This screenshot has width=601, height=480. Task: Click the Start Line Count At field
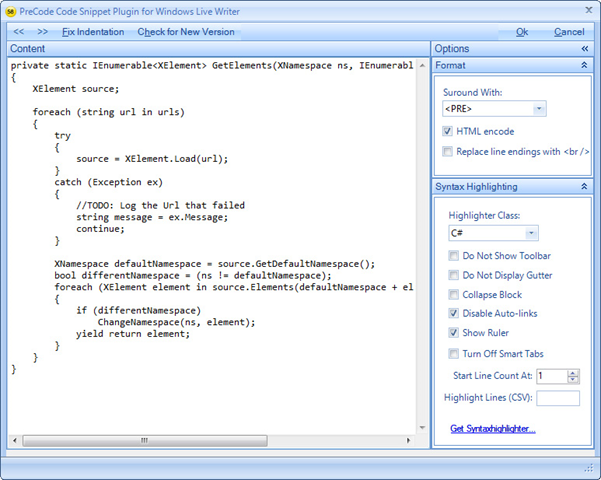pyautogui.click(x=552, y=376)
